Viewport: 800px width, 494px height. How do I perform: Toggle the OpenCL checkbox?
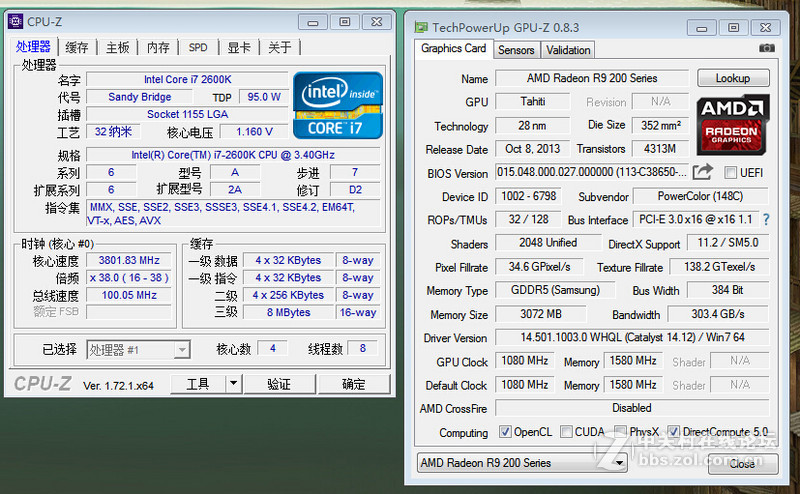[505, 432]
